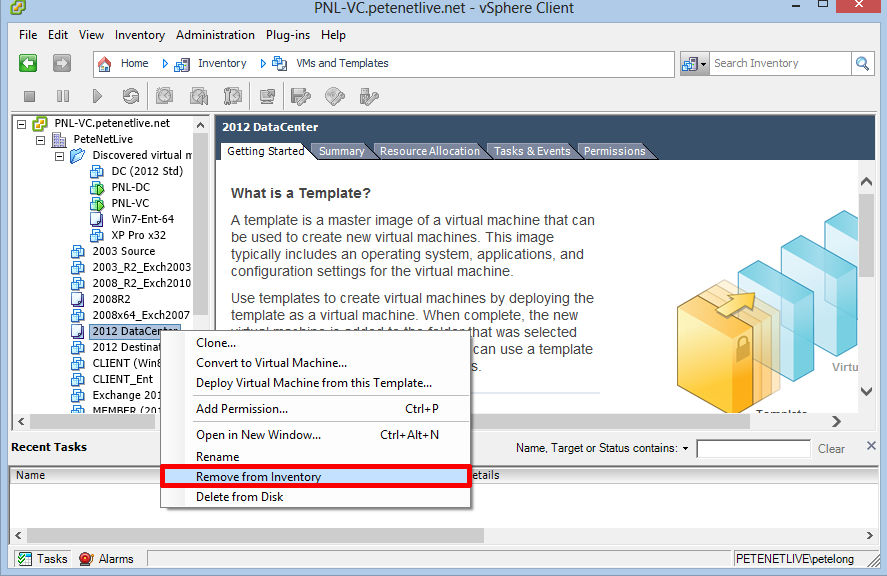Open the Inventory menu

[140, 35]
